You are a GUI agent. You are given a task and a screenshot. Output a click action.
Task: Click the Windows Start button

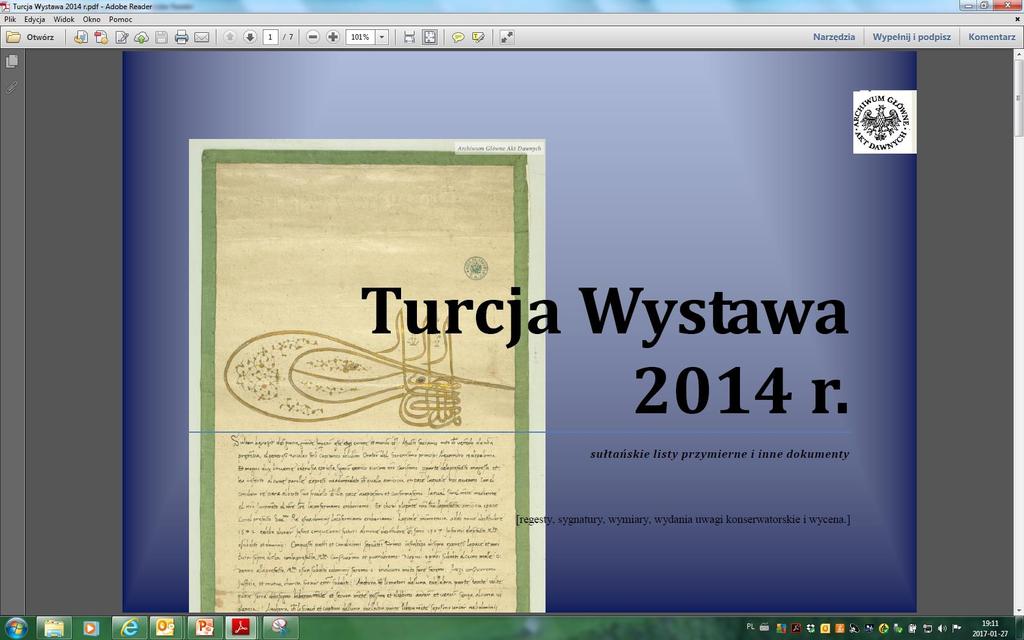pos(16,628)
